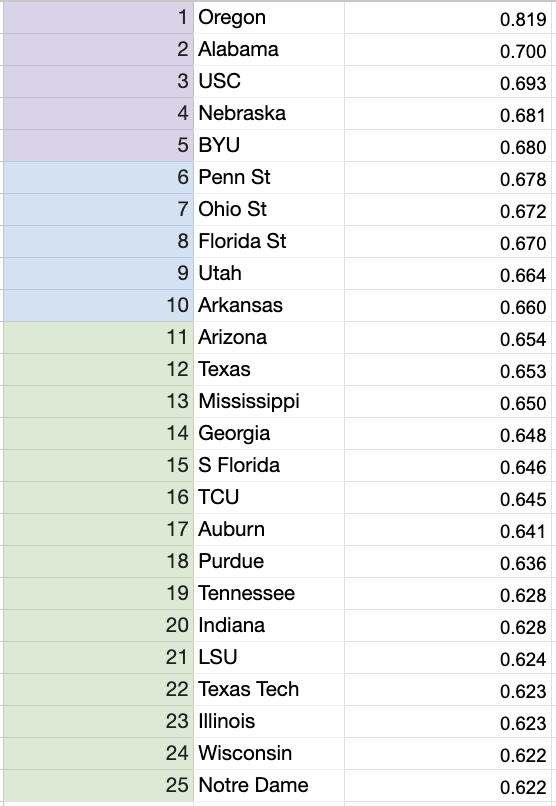Viewport: 556px width, 806px height.
Task: Click the Purdue name cell
Action: pyautogui.click(x=269, y=561)
